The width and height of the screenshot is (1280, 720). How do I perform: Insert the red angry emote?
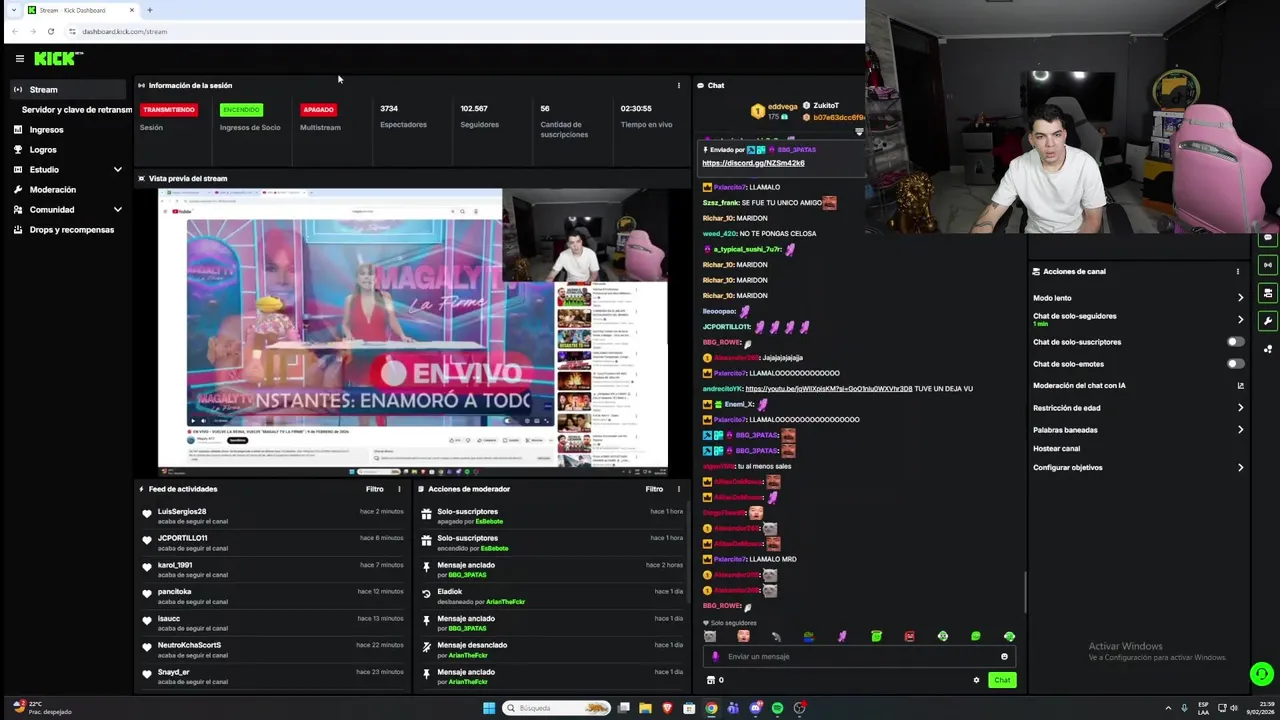click(909, 636)
